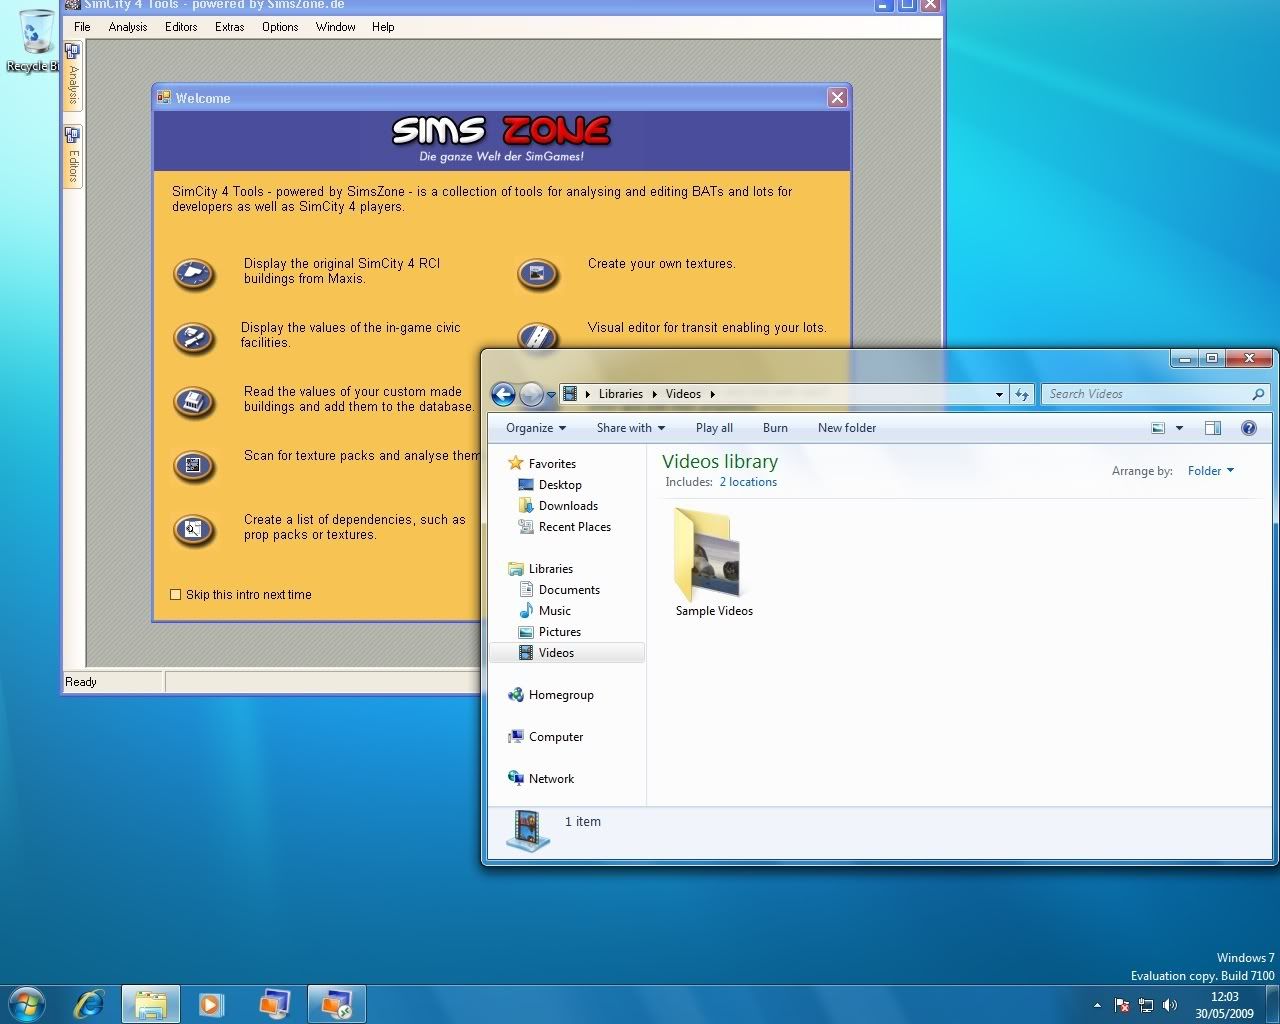Click Play all in Explorer toolbar

coord(714,428)
